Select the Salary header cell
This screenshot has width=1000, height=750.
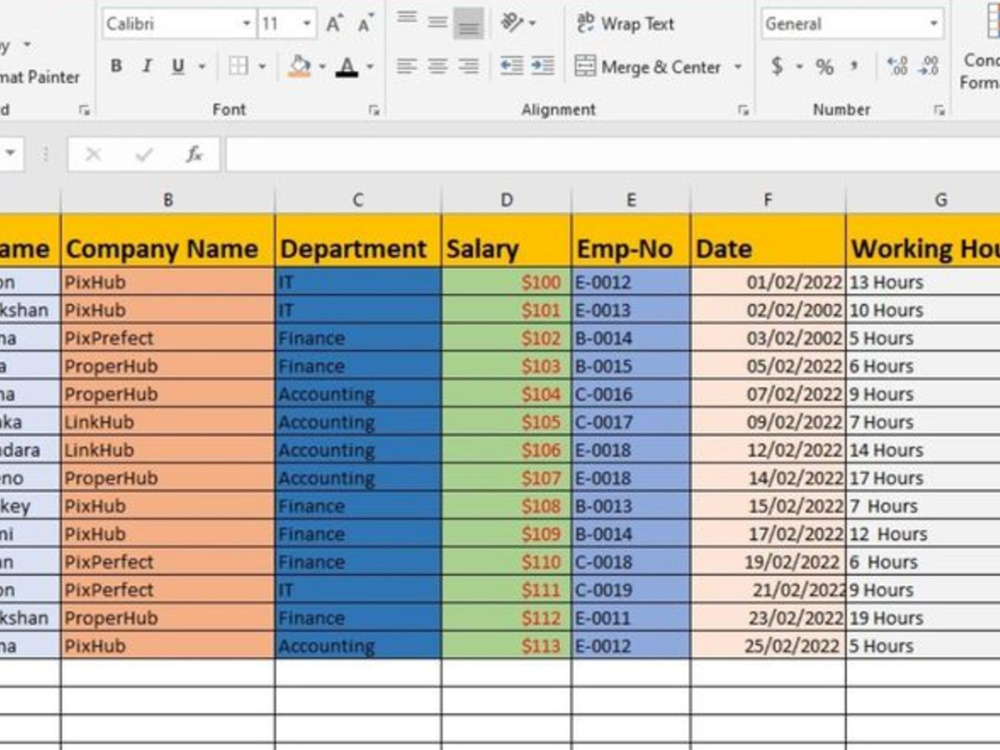[506, 241]
